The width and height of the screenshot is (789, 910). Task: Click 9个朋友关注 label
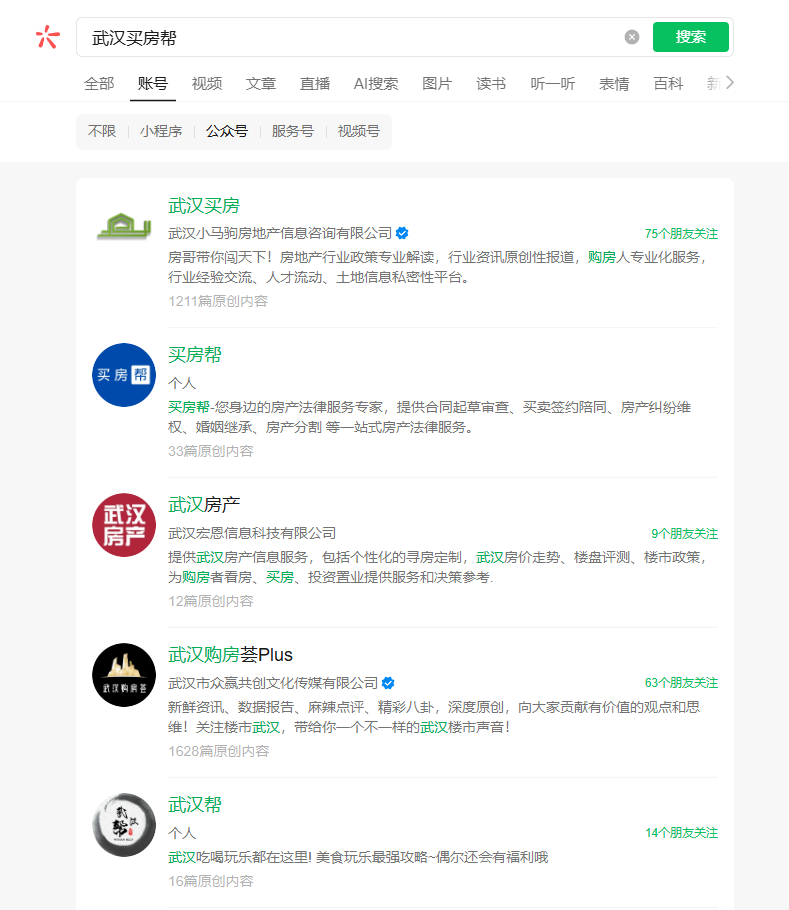pos(684,534)
